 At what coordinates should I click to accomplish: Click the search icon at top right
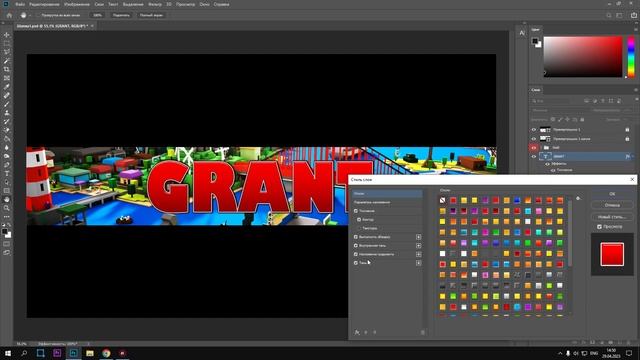(x=609, y=15)
